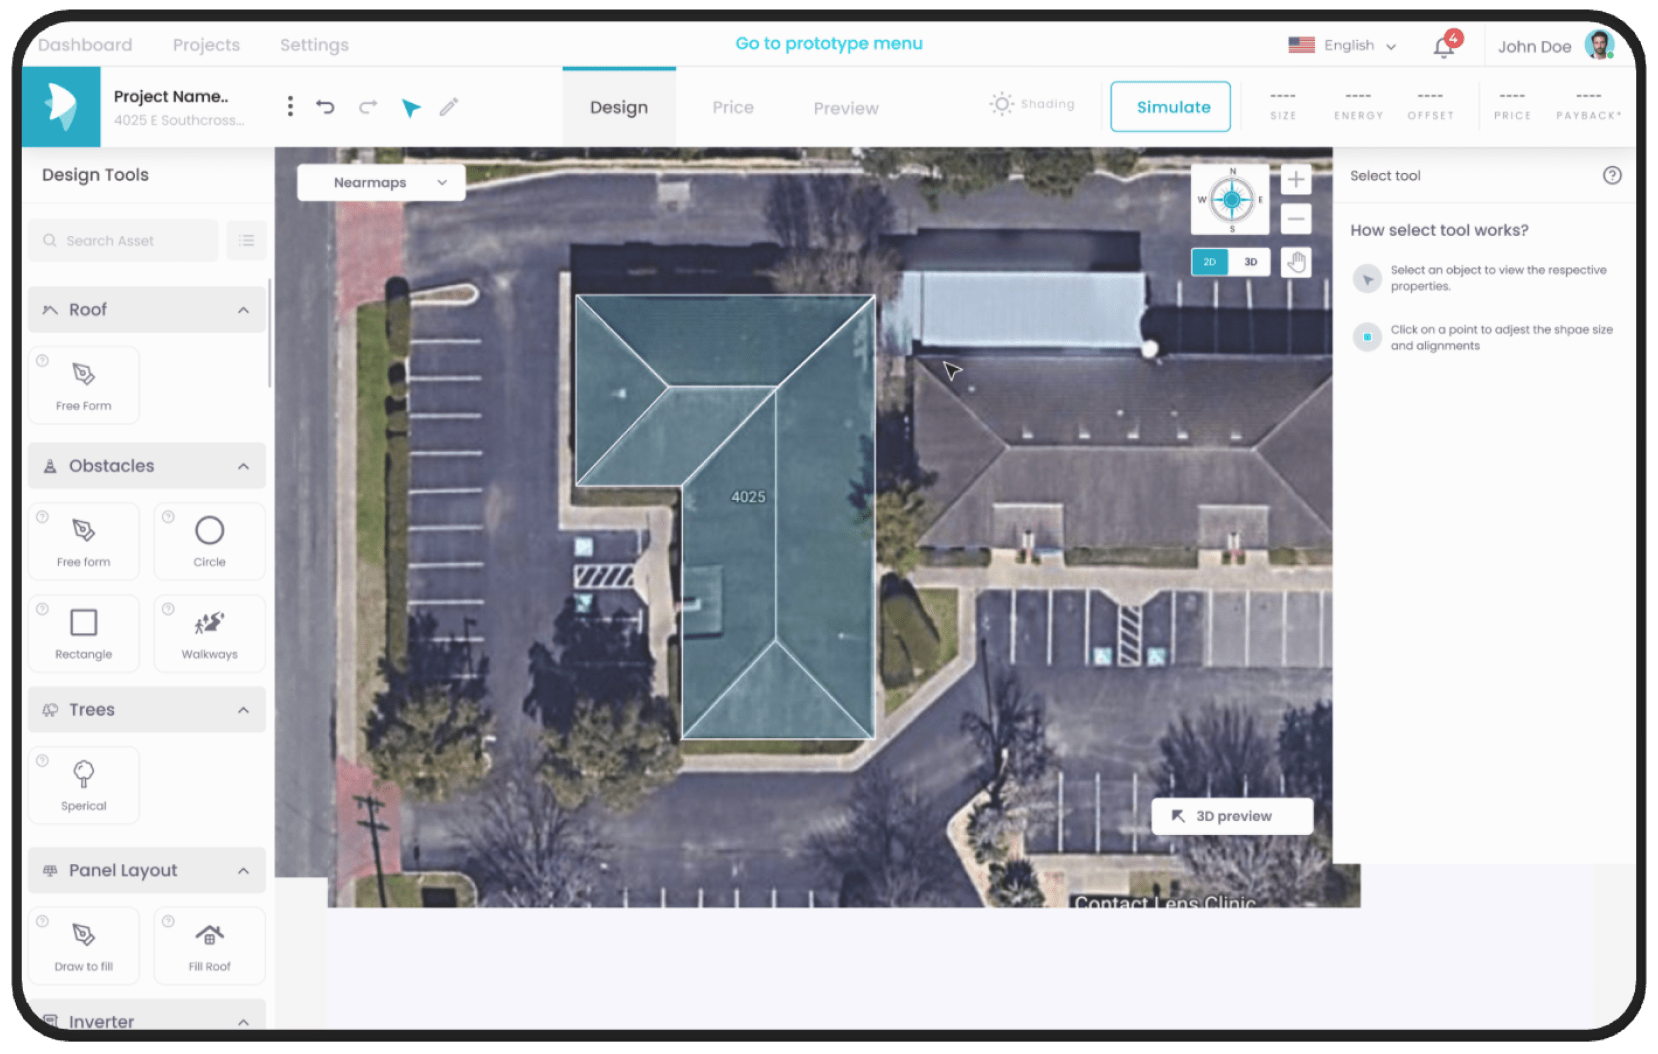Open the notifications bell
The image size is (1658, 1054).
(1445, 45)
